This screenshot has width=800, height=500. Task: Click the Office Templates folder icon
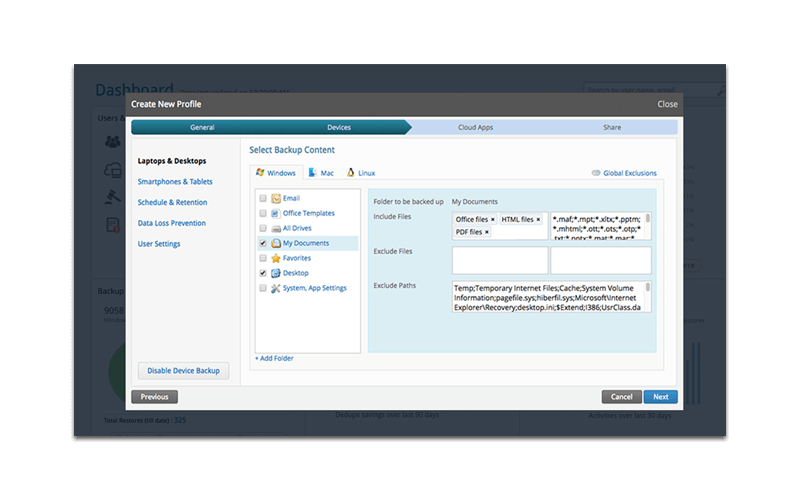(x=276, y=213)
